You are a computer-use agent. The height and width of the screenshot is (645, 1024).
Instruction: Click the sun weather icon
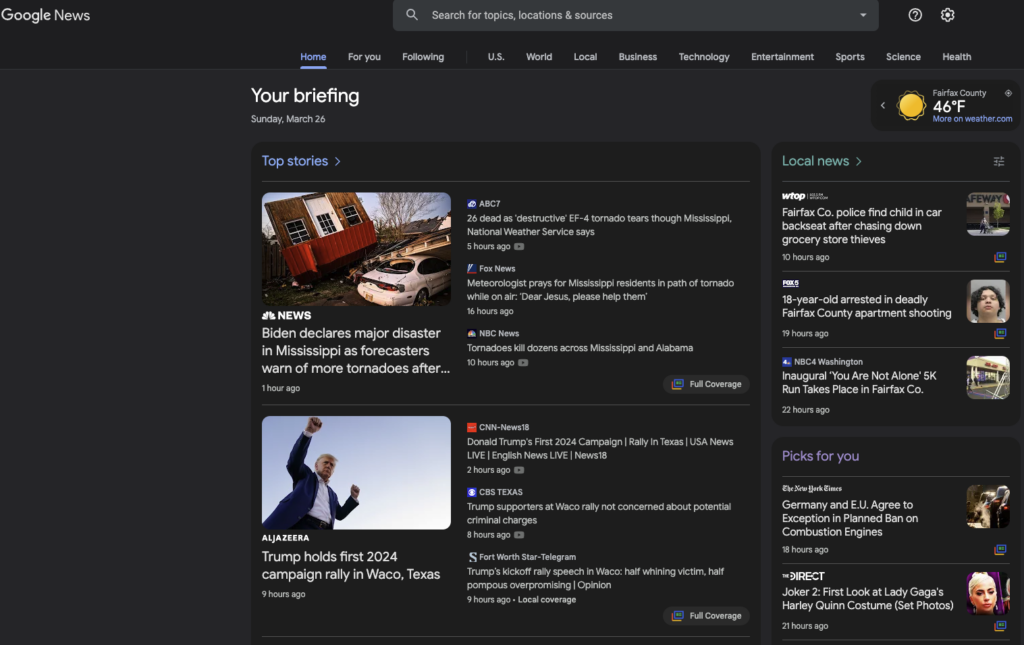pos(911,106)
